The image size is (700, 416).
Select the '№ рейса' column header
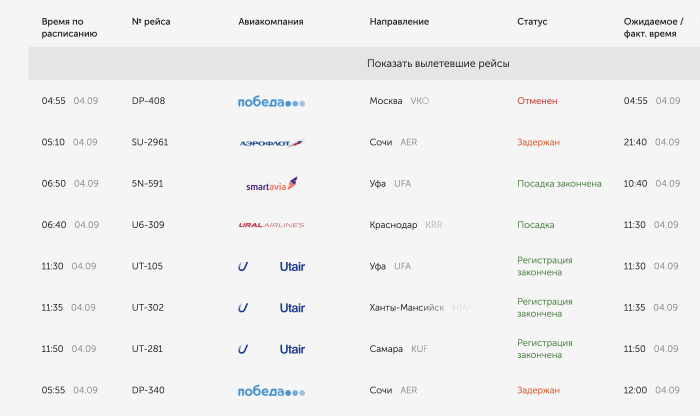click(x=151, y=21)
